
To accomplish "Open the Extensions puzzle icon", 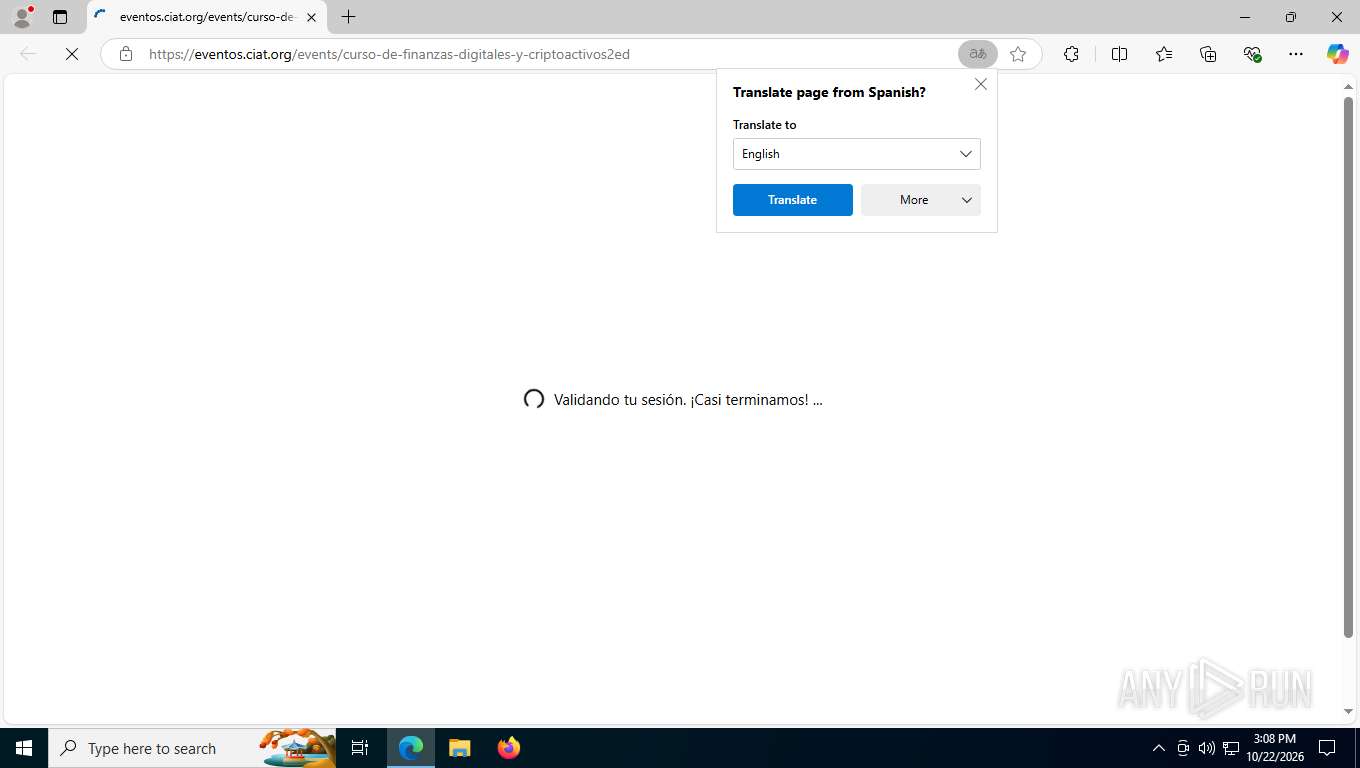I will pos(1071,54).
